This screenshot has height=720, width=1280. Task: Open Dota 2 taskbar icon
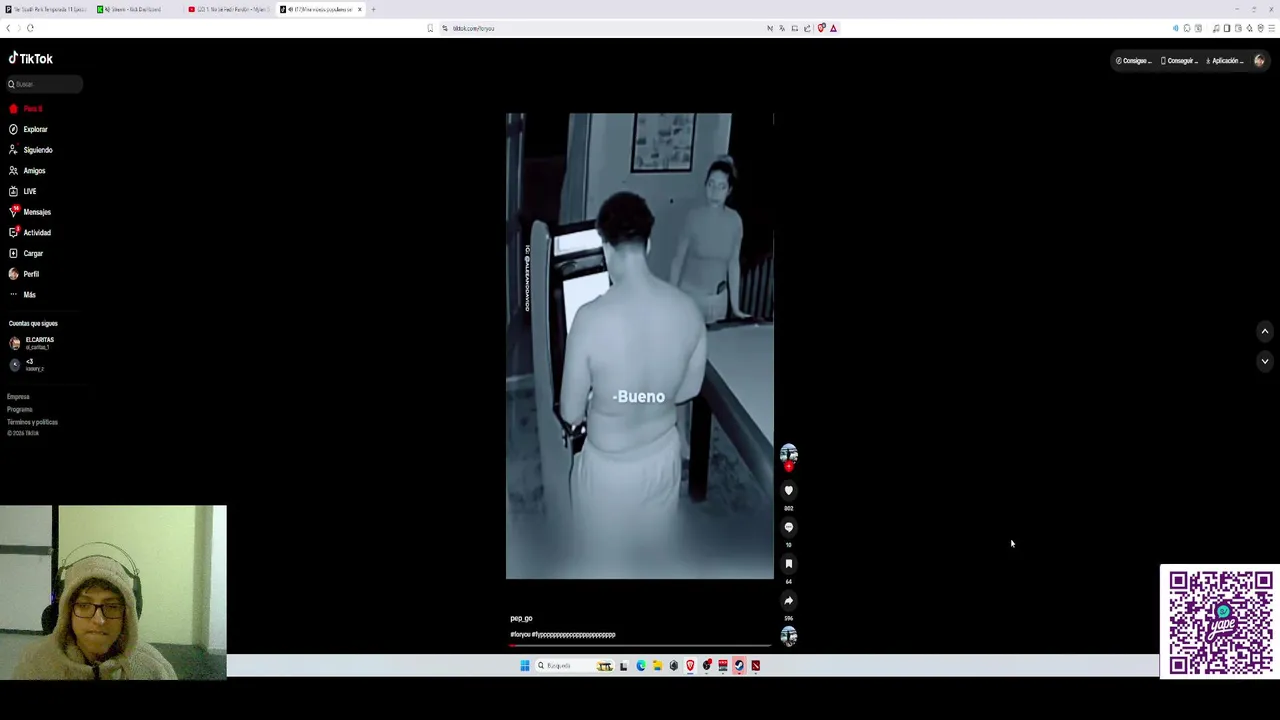point(755,666)
